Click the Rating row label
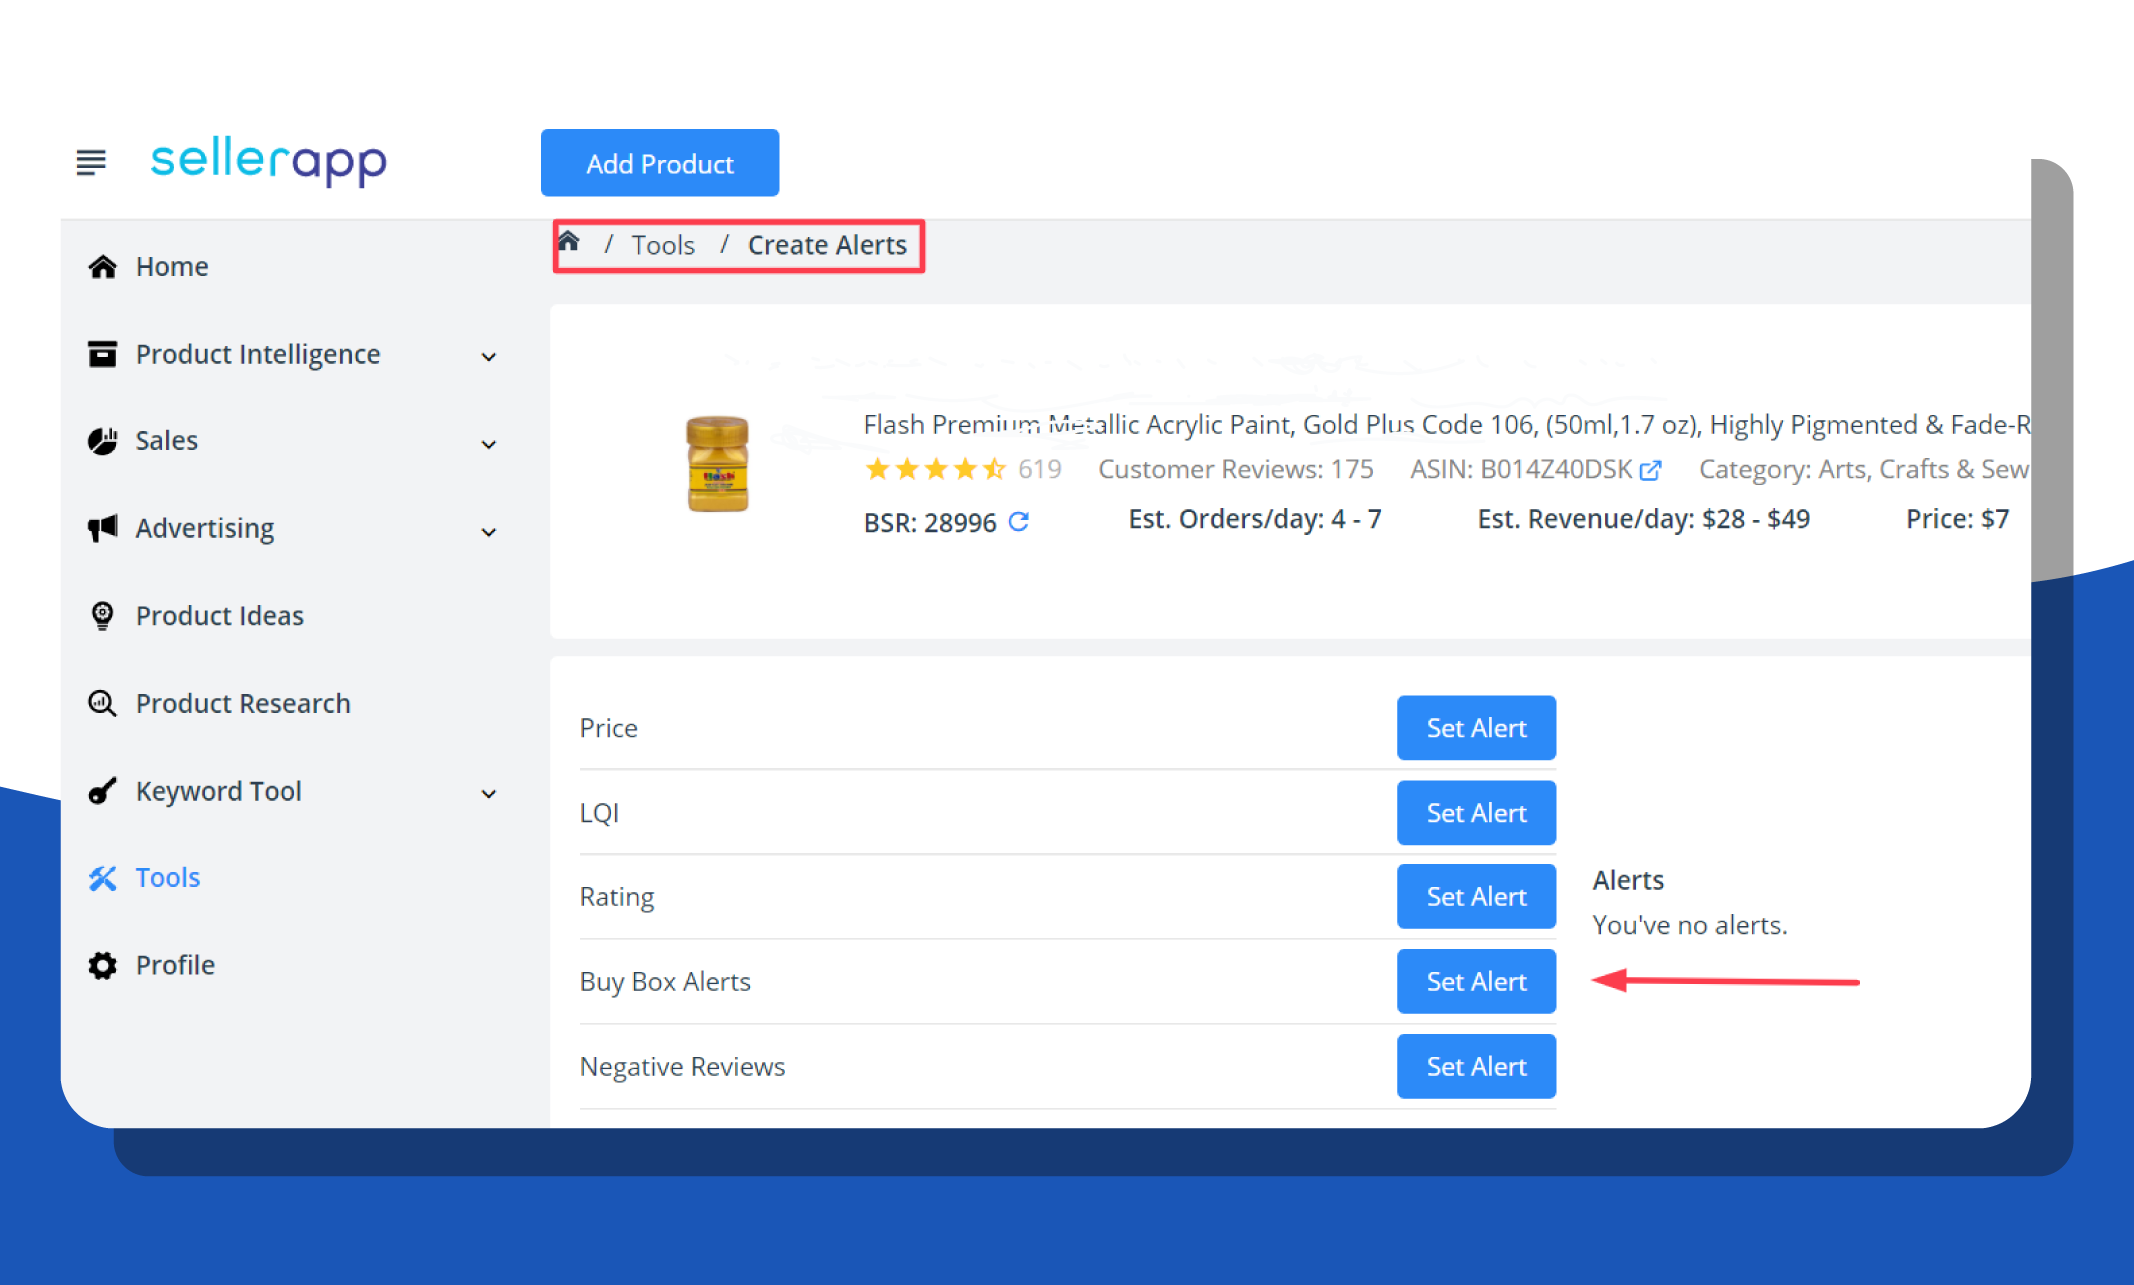This screenshot has height=1285, width=2134. click(x=617, y=897)
